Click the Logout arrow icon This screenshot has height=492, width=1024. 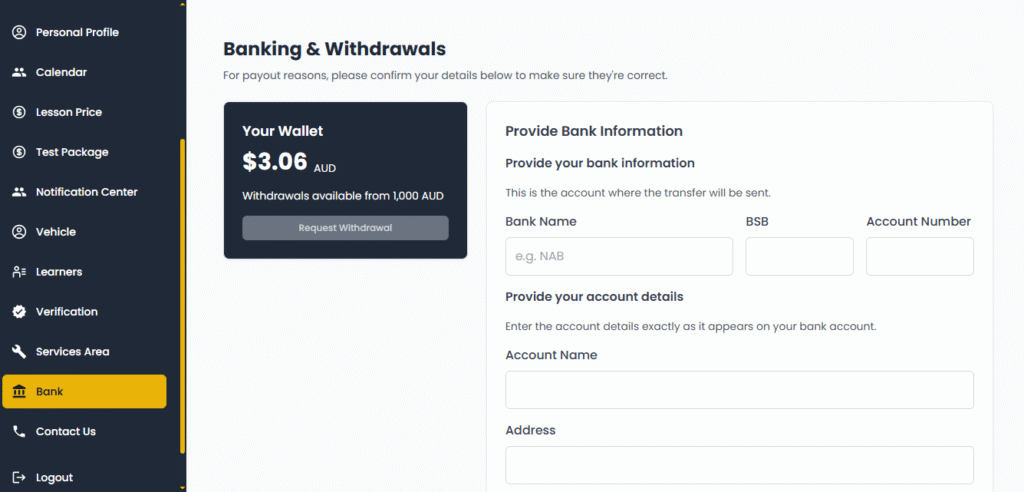[18, 478]
